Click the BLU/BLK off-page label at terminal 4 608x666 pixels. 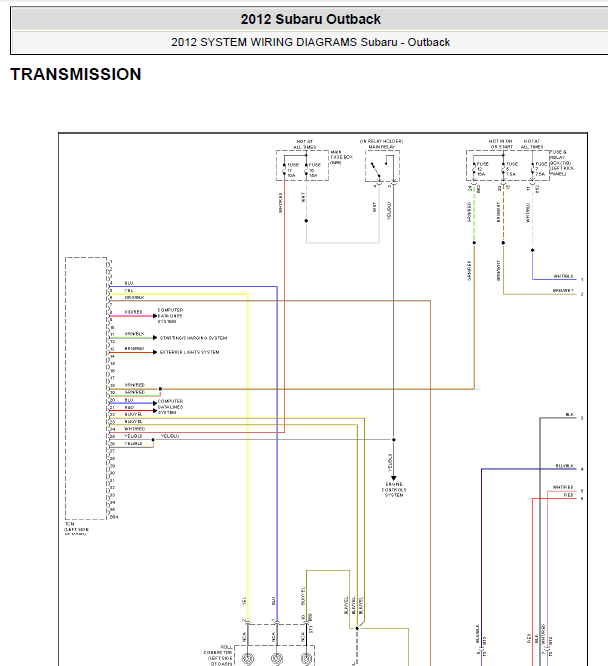pos(565,466)
